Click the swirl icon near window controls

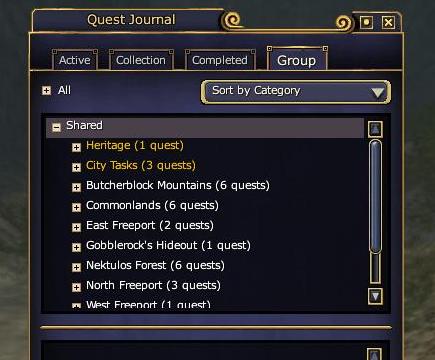pos(344,23)
